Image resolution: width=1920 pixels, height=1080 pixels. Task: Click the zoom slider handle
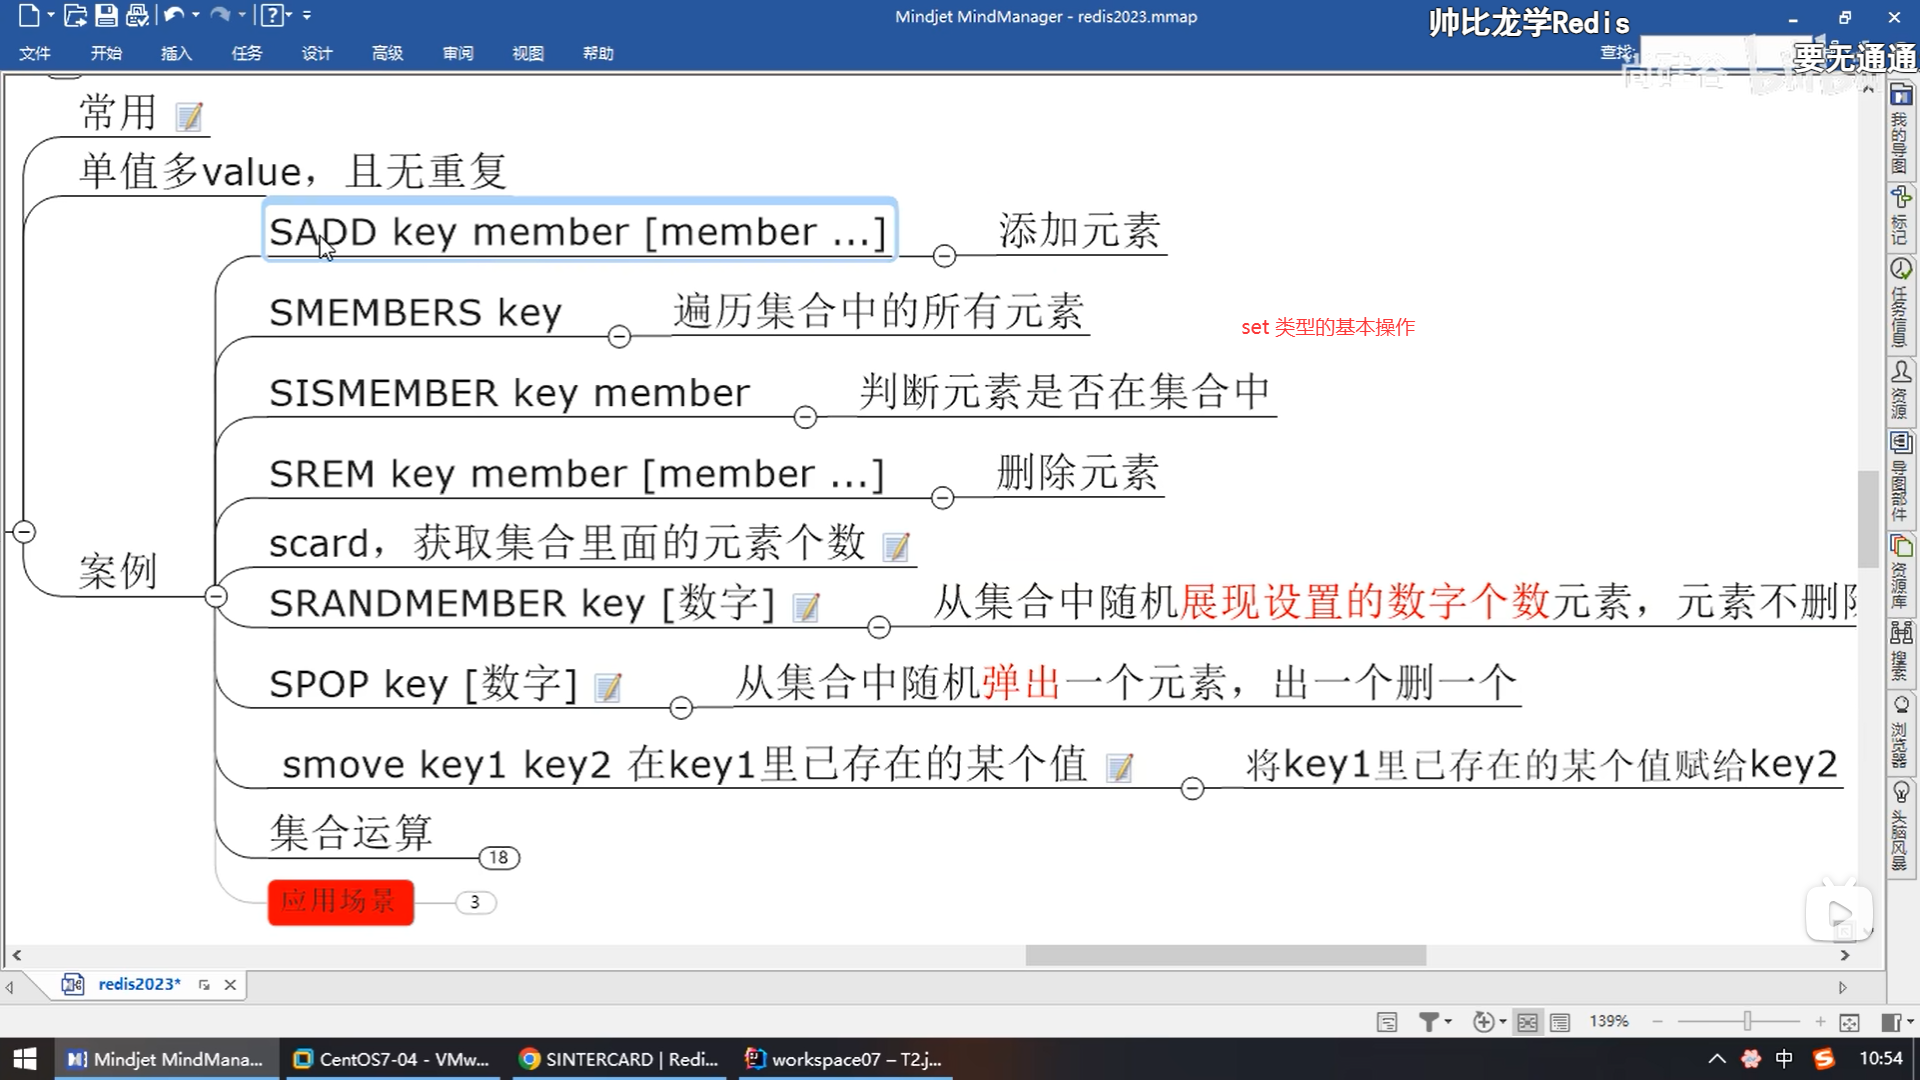click(x=1747, y=1022)
